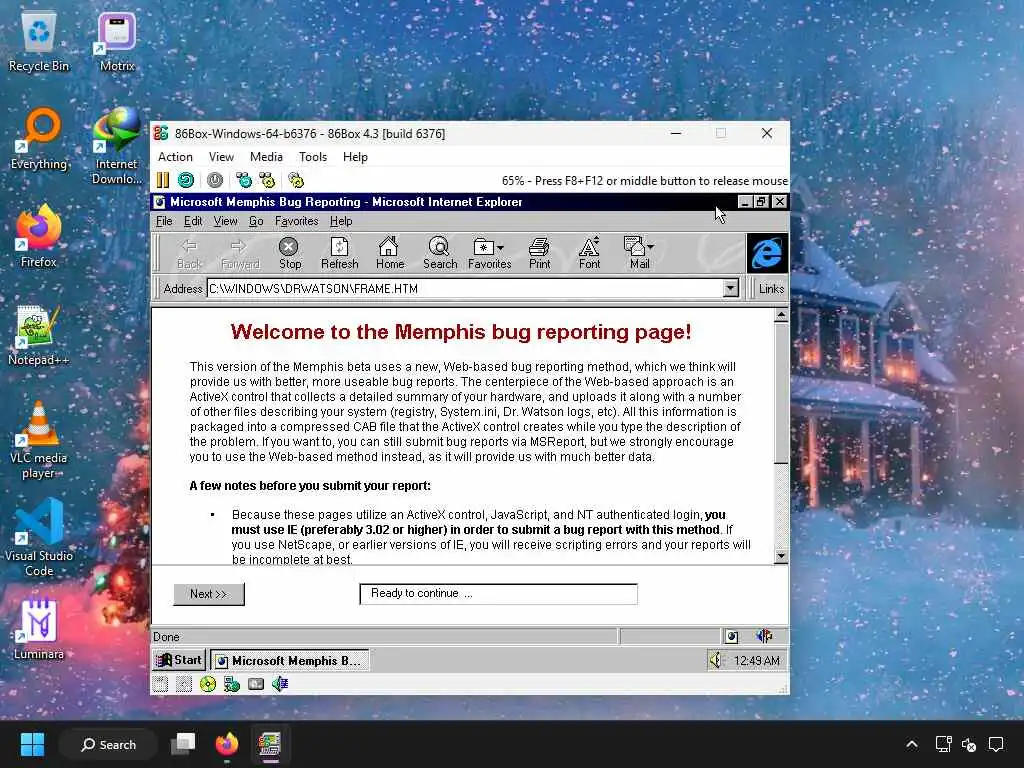The image size is (1024, 768).
Task: Click page scrollbar up arrow
Action: click(780, 315)
